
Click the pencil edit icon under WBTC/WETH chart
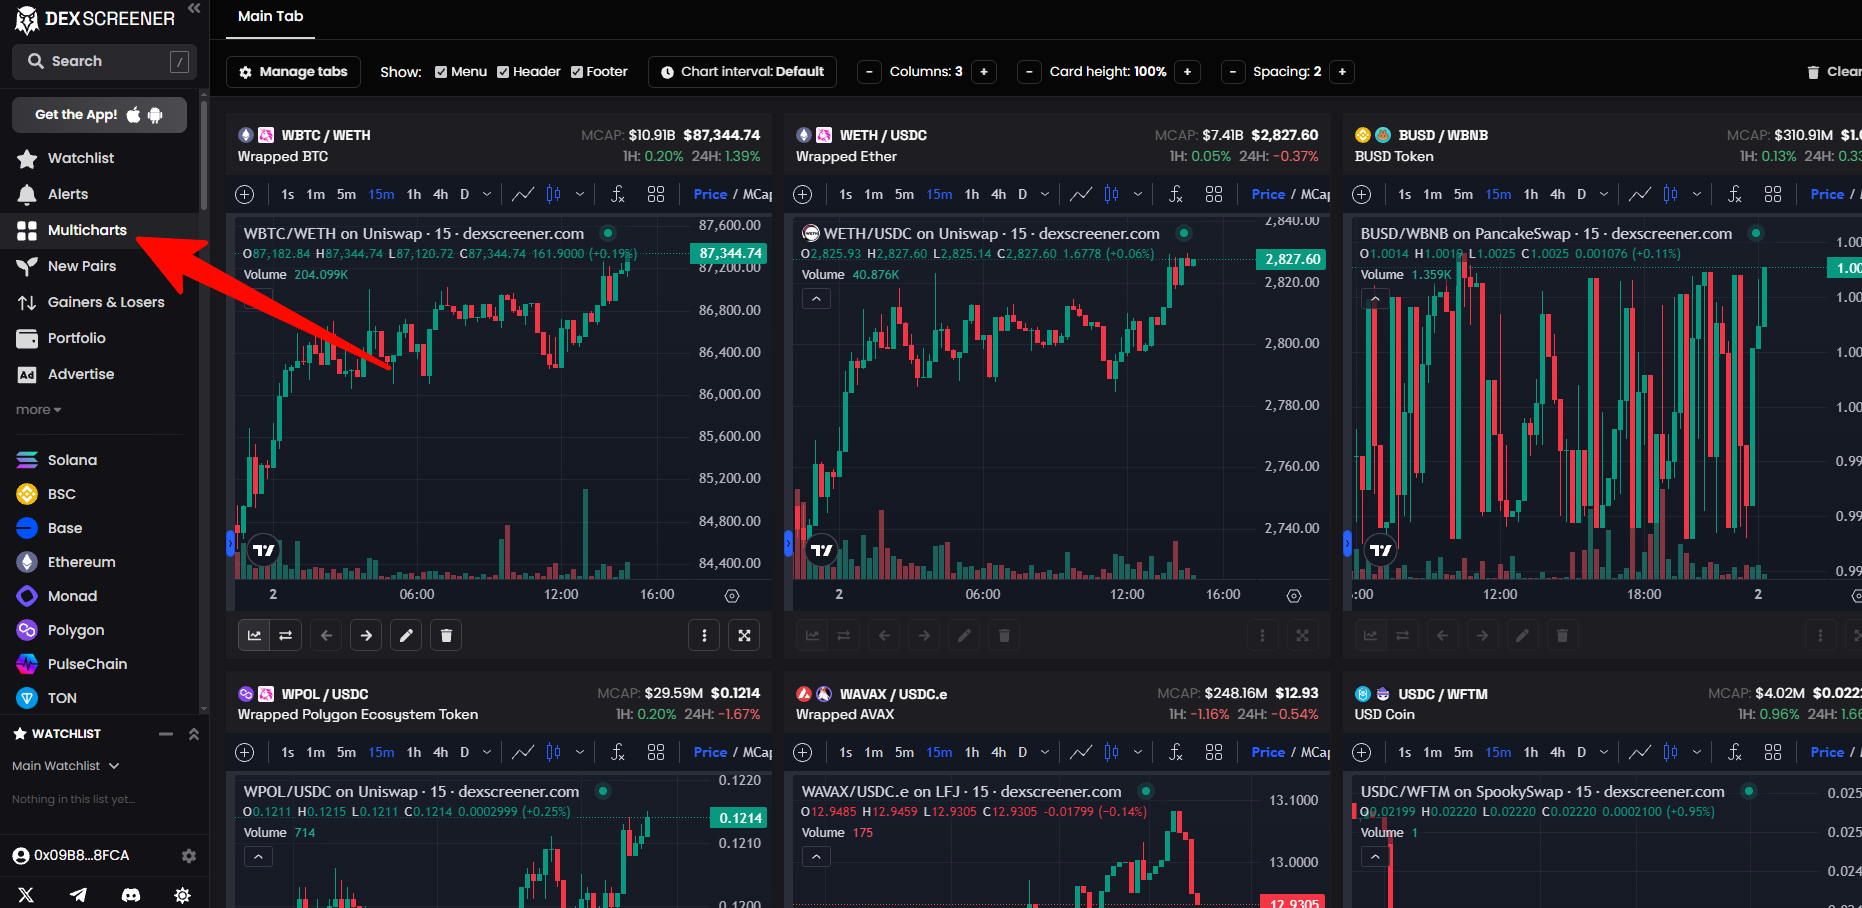click(406, 635)
